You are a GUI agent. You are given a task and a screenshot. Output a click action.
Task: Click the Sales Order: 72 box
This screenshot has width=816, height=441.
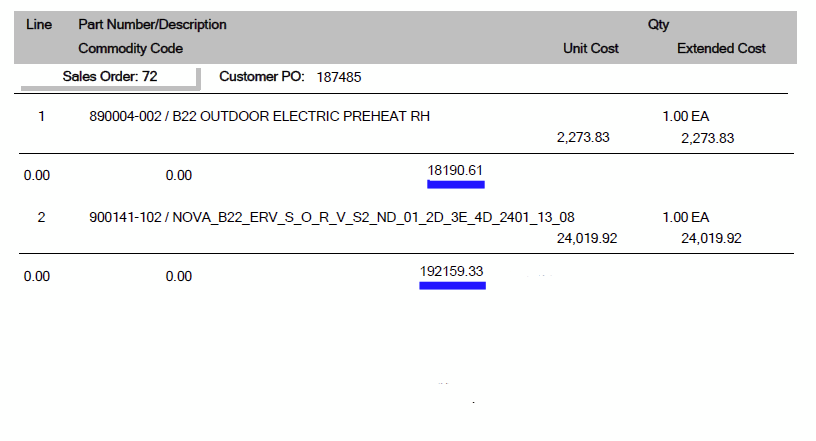[110, 77]
